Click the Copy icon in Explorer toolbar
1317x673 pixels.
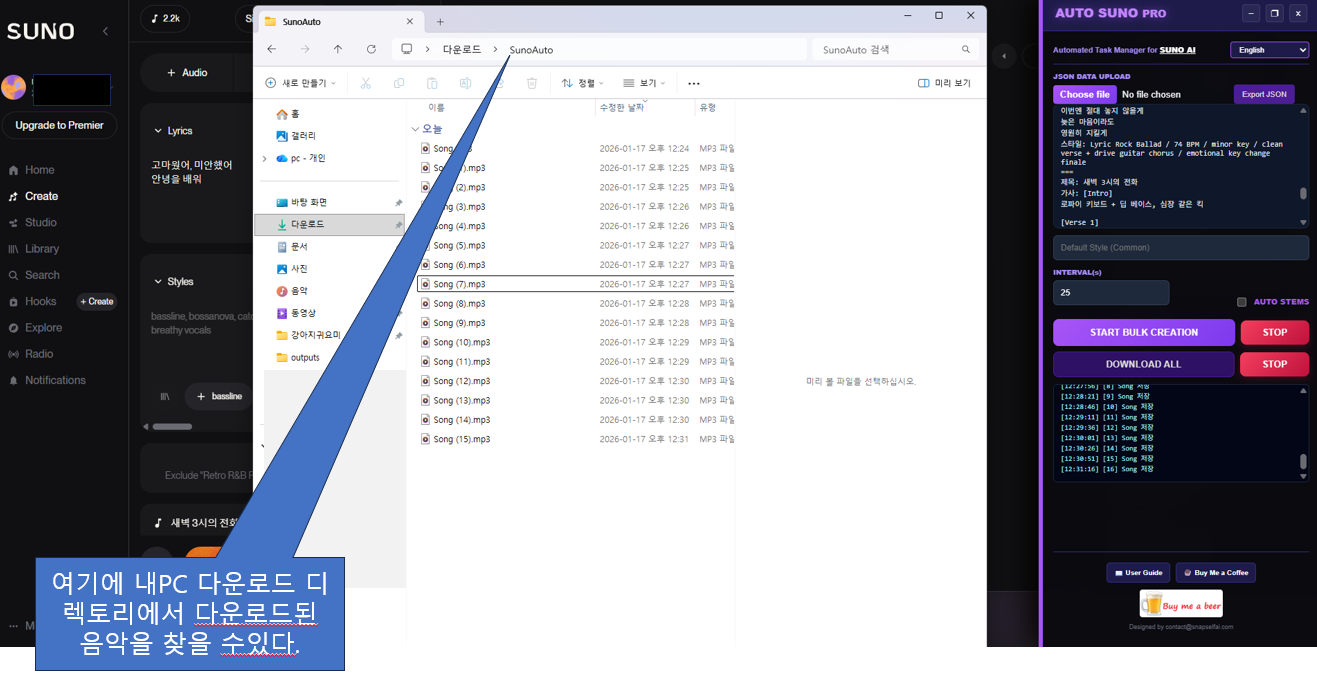point(399,83)
